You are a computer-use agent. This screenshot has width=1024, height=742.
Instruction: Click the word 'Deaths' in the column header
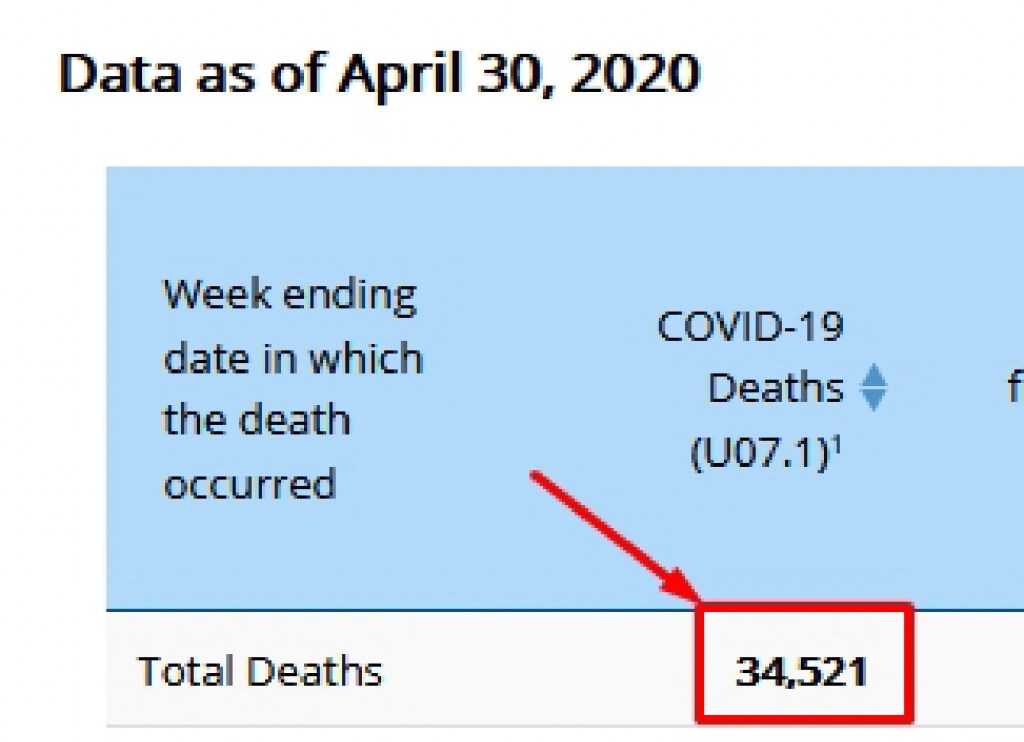point(775,388)
